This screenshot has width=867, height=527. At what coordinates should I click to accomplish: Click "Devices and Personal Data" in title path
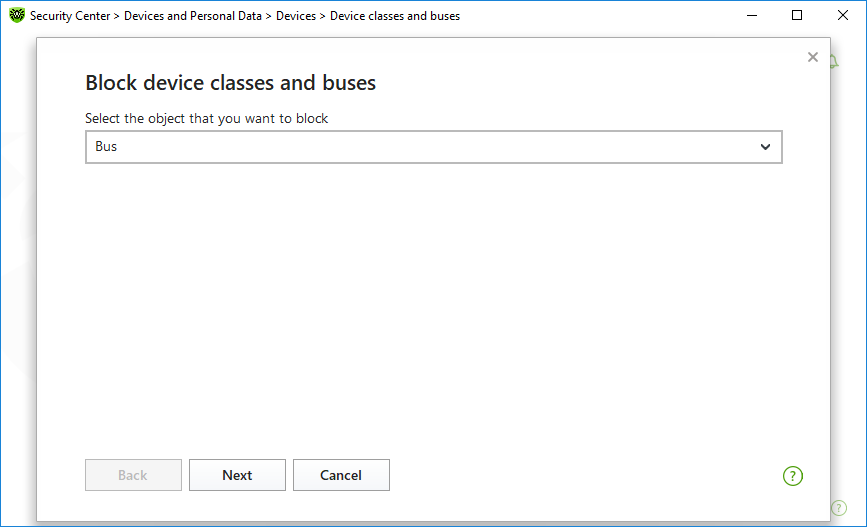click(193, 16)
